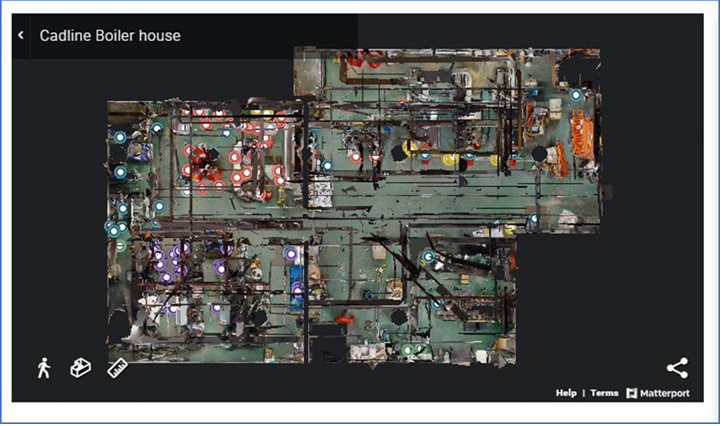Select the teal tag in the lower-right room's top-left corner
The image size is (722, 426).
429,256
